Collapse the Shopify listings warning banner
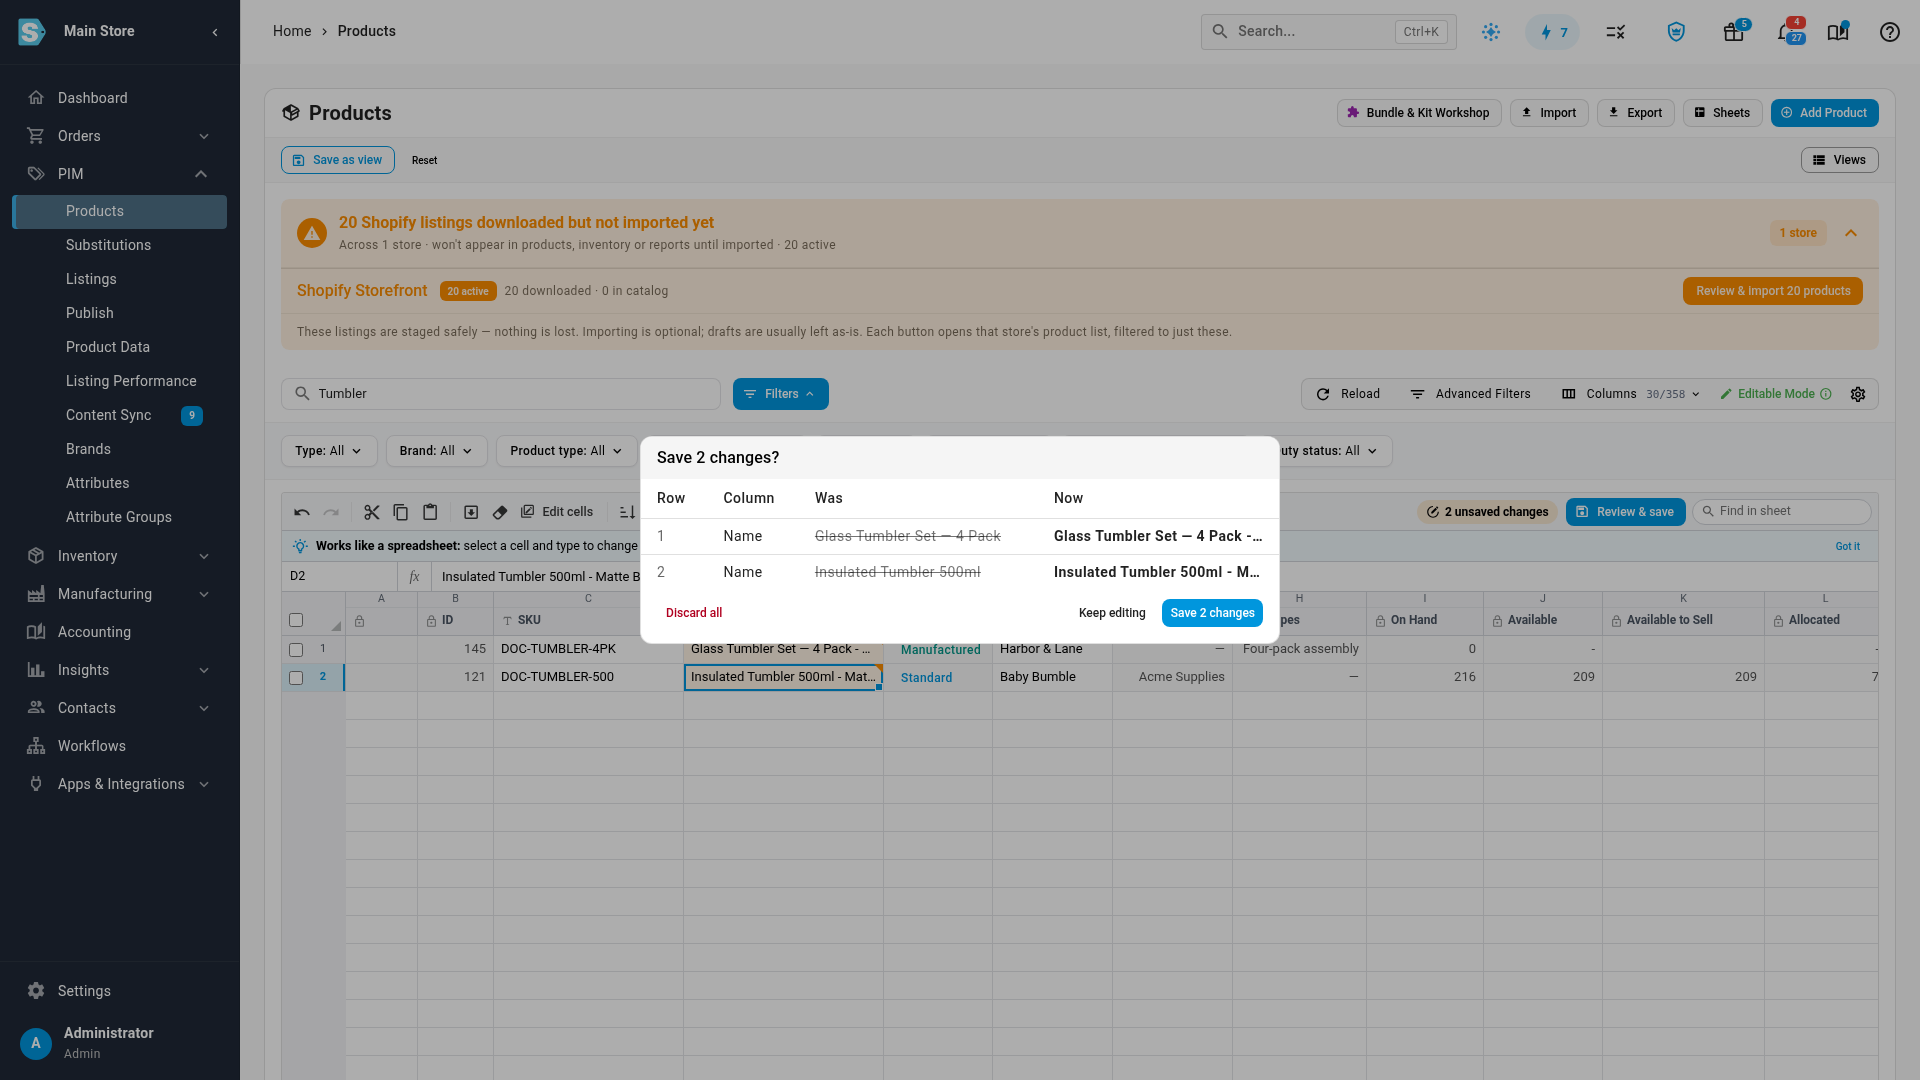This screenshot has height=1080, width=1920. pos(1851,233)
